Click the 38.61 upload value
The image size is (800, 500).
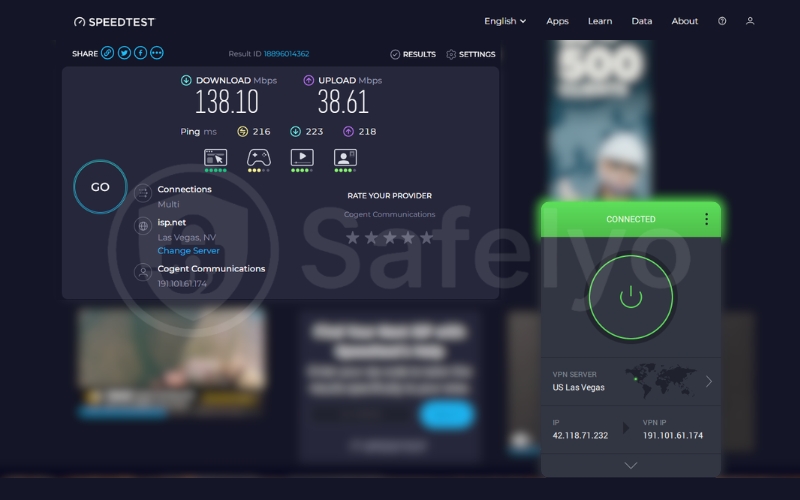[343, 102]
